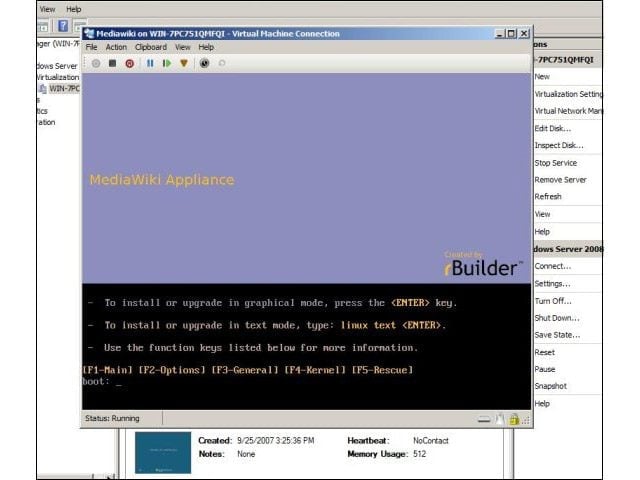640x480 pixels.
Task: Click Pause in the actions pane
Action: (x=545, y=369)
